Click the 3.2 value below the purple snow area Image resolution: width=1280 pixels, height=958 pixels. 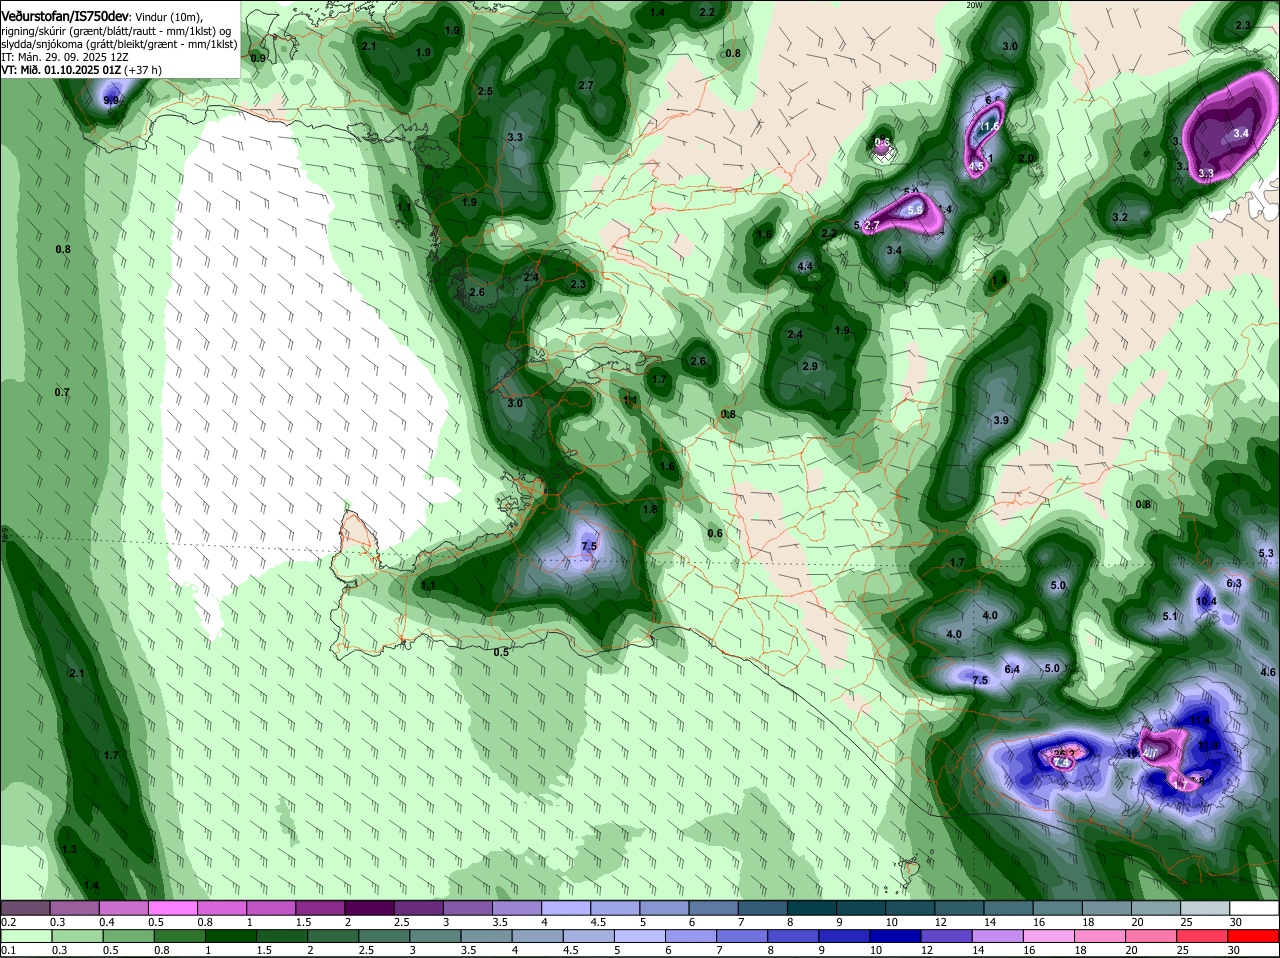point(1120,218)
